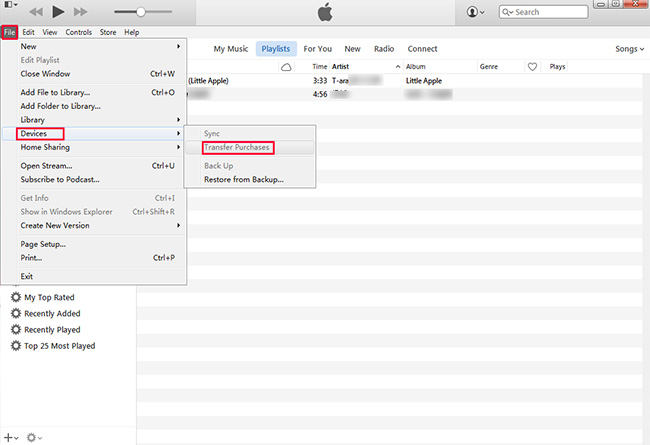Click Sync in Devices submenu

(250, 134)
